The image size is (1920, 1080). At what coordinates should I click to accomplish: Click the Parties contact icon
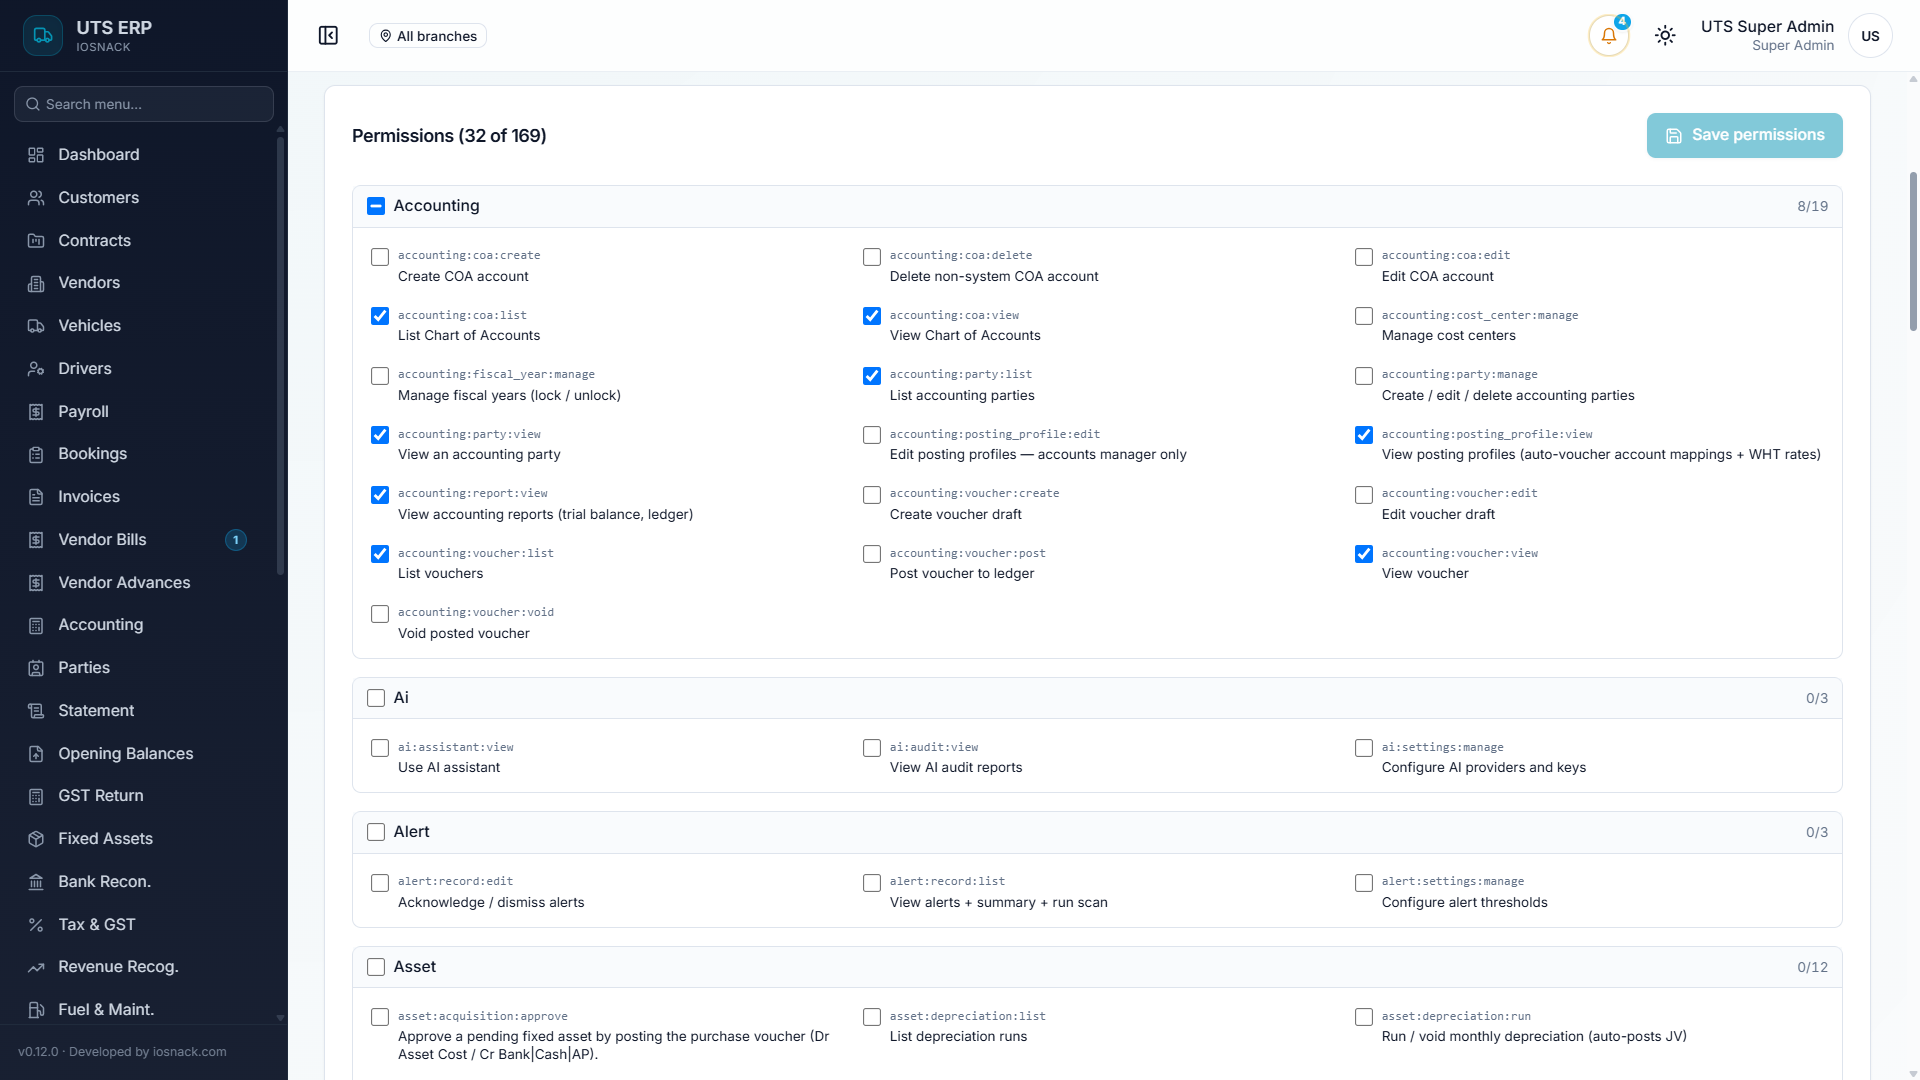click(36, 668)
